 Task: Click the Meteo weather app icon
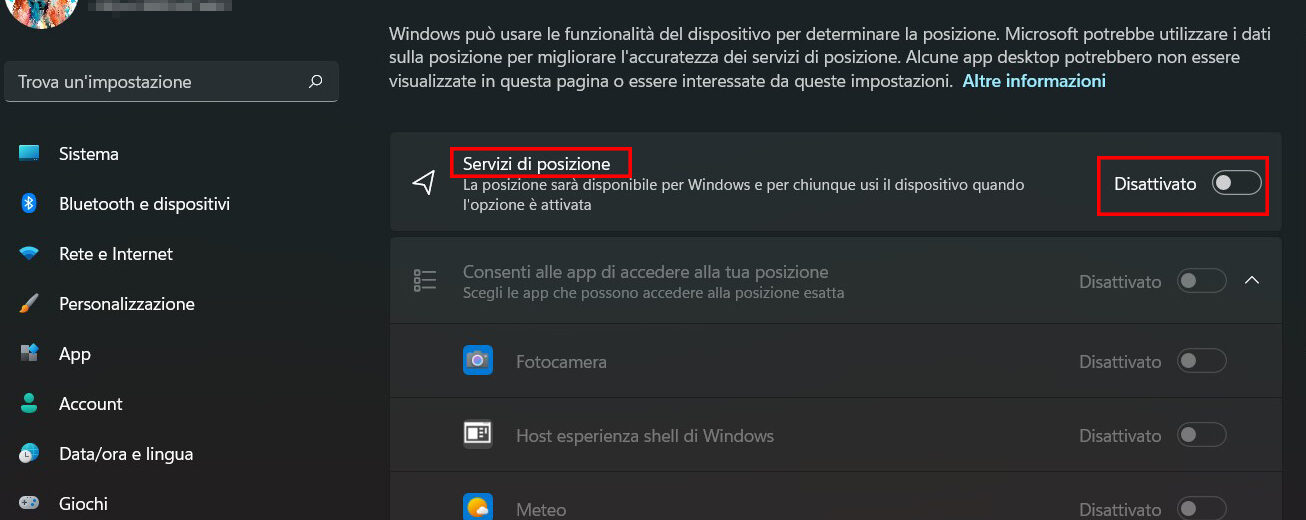tap(478, 508)
